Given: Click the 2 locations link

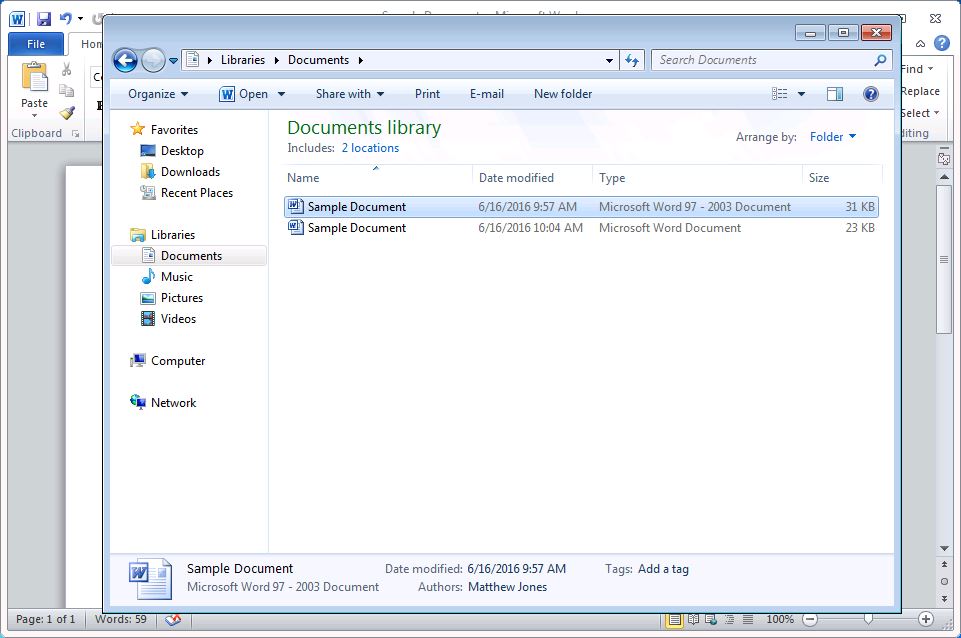Looking at the screenshot, I should click(x=370, y=148).
